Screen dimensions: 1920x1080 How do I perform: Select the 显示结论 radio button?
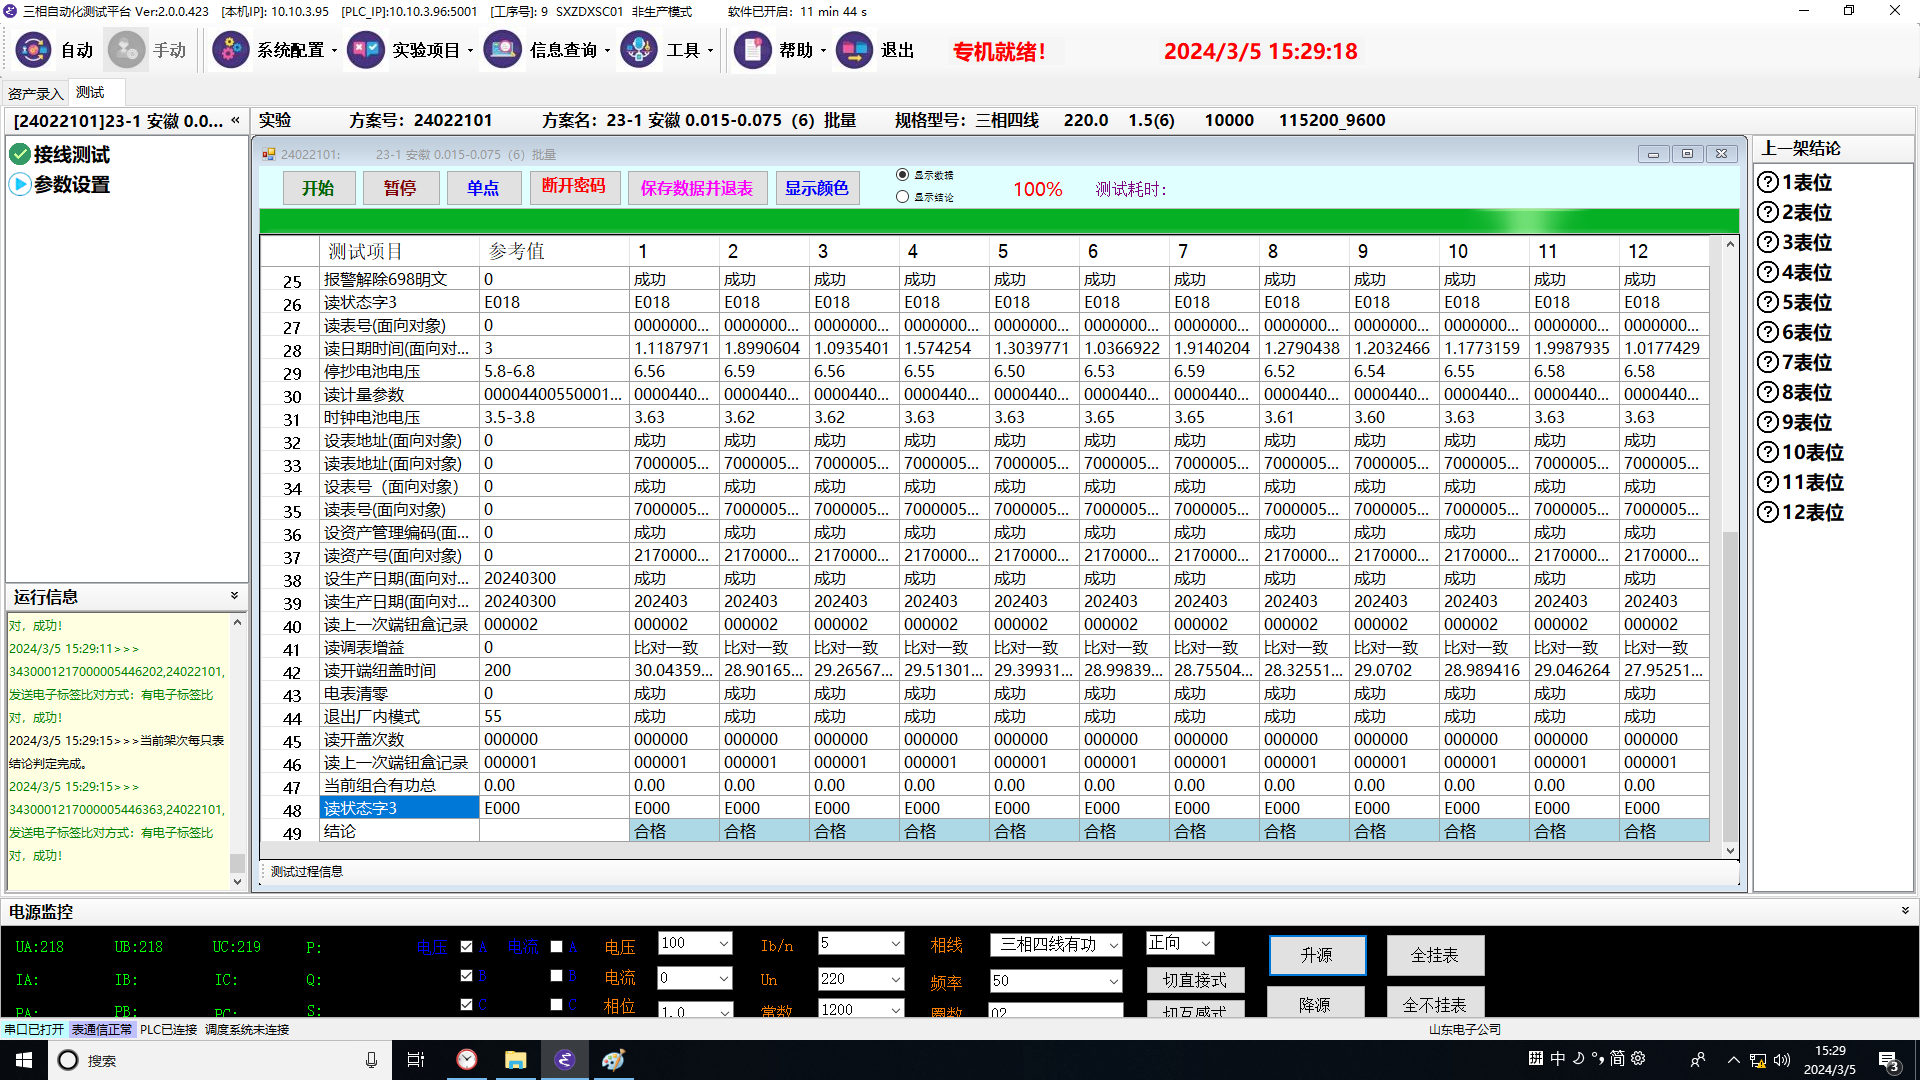tap(902, 197)
